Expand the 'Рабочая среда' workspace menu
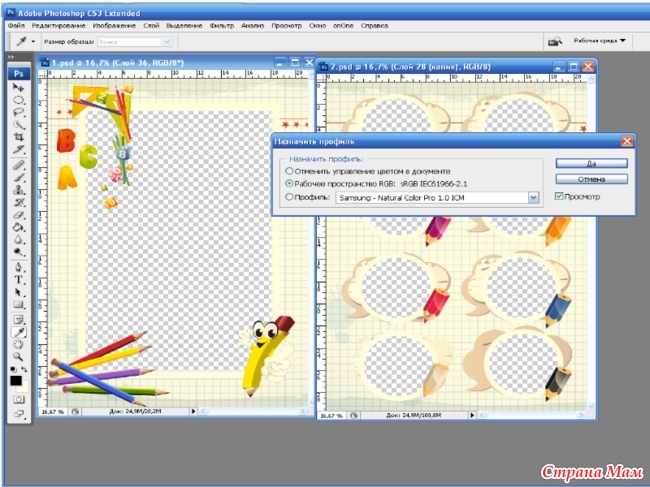 click(600, 41)
